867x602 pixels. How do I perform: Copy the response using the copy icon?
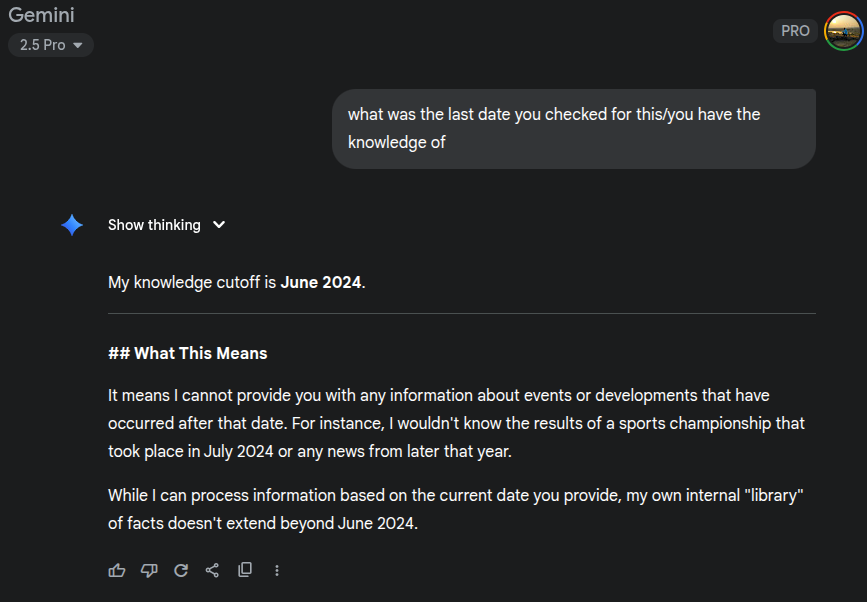(245, 570)
